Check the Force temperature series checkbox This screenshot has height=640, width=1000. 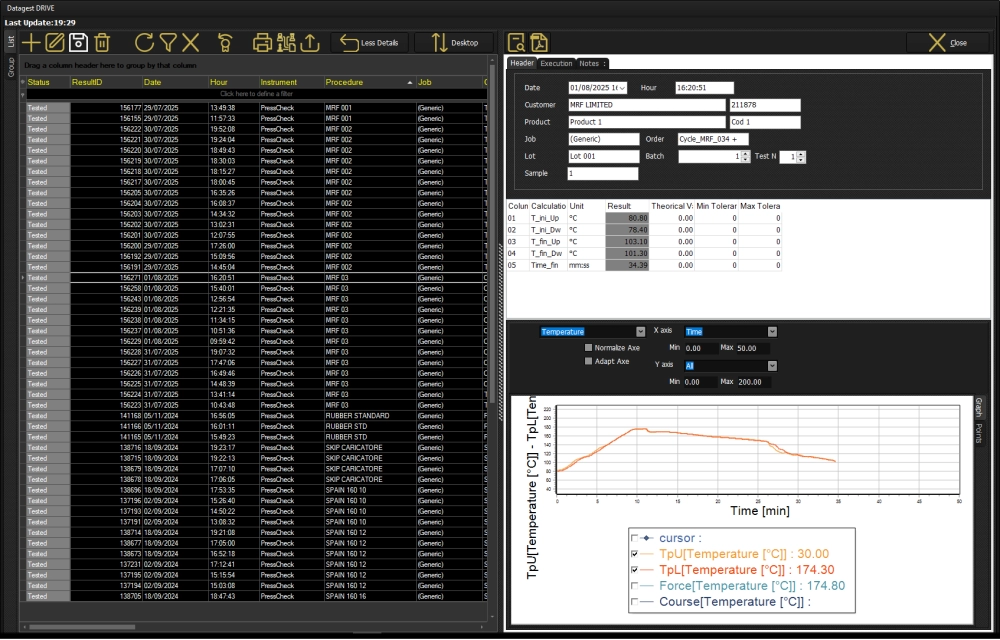pos(636,586)
